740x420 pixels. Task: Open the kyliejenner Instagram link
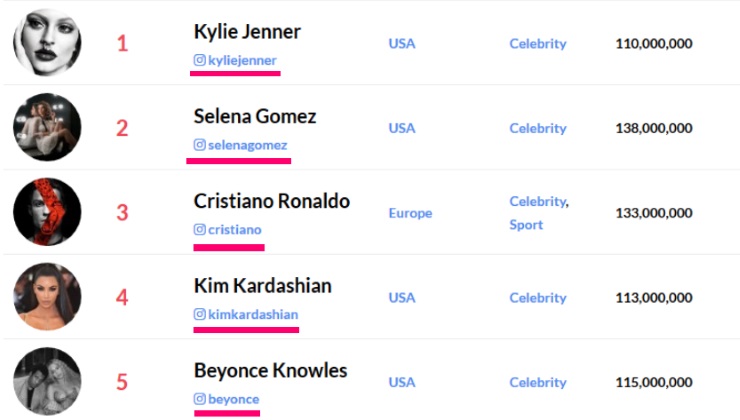coord(242,60)
